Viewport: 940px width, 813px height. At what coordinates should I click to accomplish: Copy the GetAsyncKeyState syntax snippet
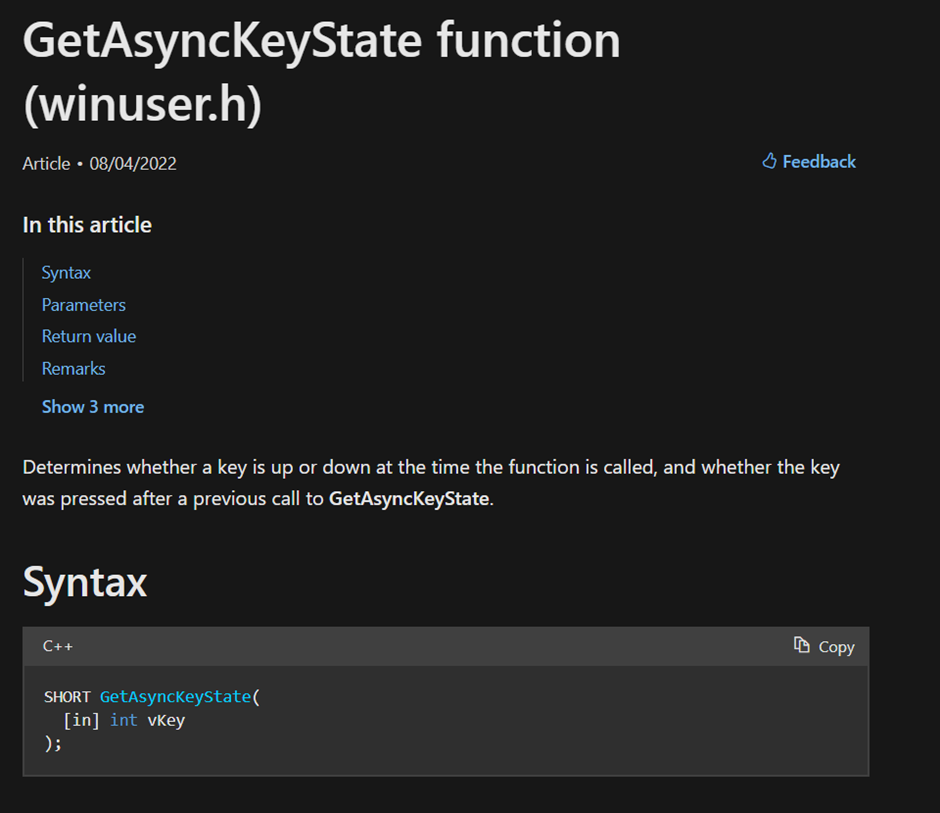pyautogui.click(x=824, y=646)
